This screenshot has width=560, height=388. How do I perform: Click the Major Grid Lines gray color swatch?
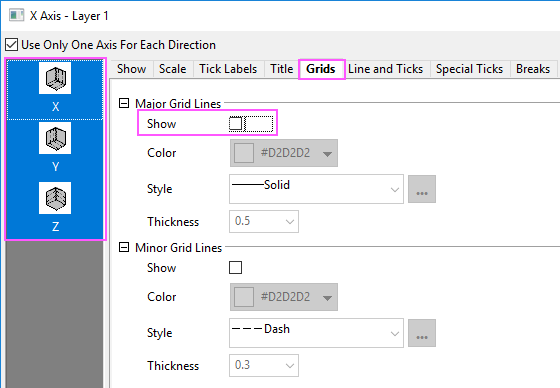point(244,153)
